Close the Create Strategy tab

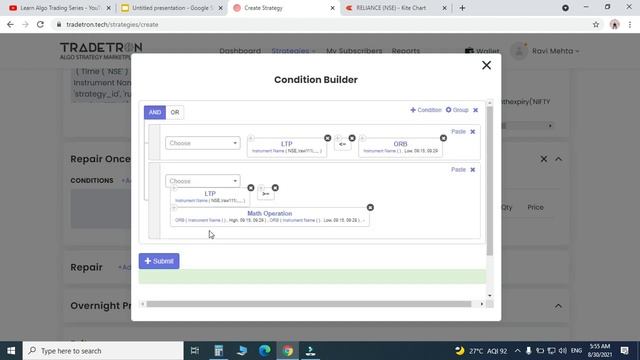[x=332, y=8]
